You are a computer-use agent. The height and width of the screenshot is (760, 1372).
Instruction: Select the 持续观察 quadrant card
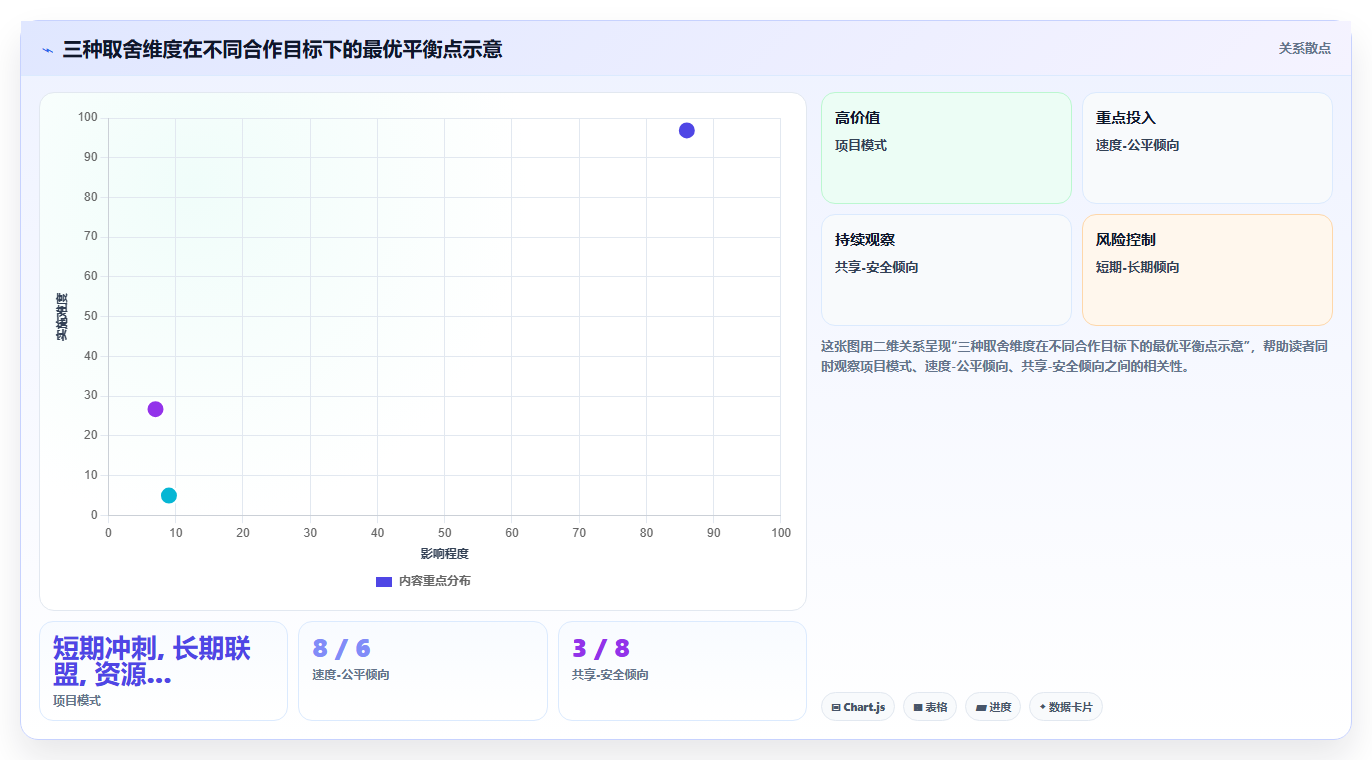point(946,270)
